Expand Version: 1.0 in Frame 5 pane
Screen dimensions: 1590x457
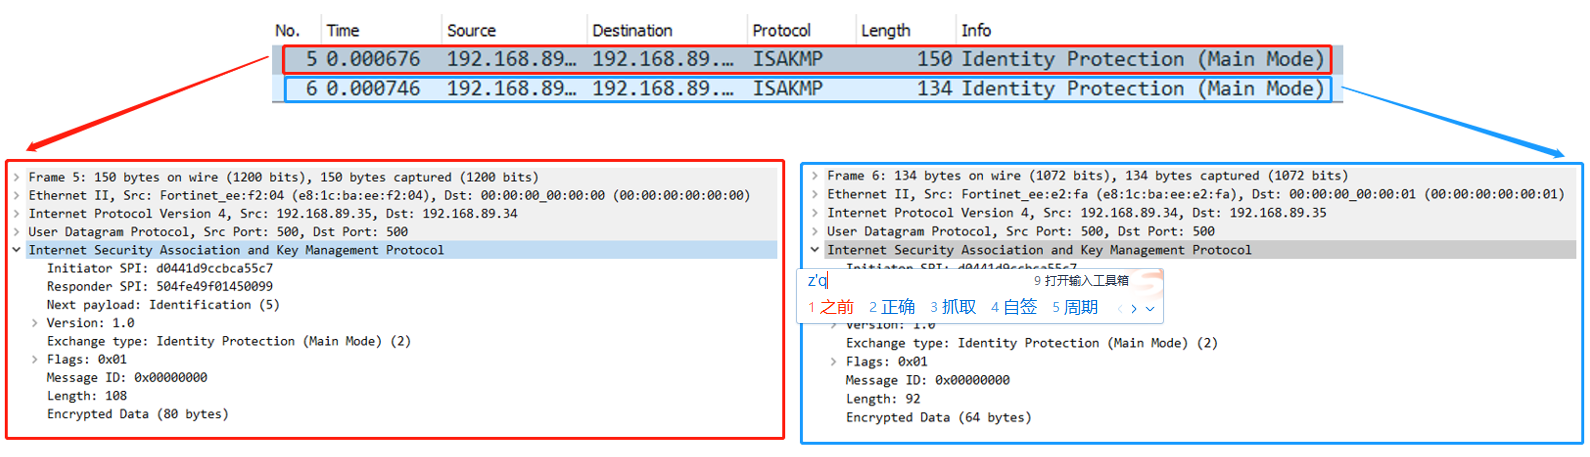(35, 323)
